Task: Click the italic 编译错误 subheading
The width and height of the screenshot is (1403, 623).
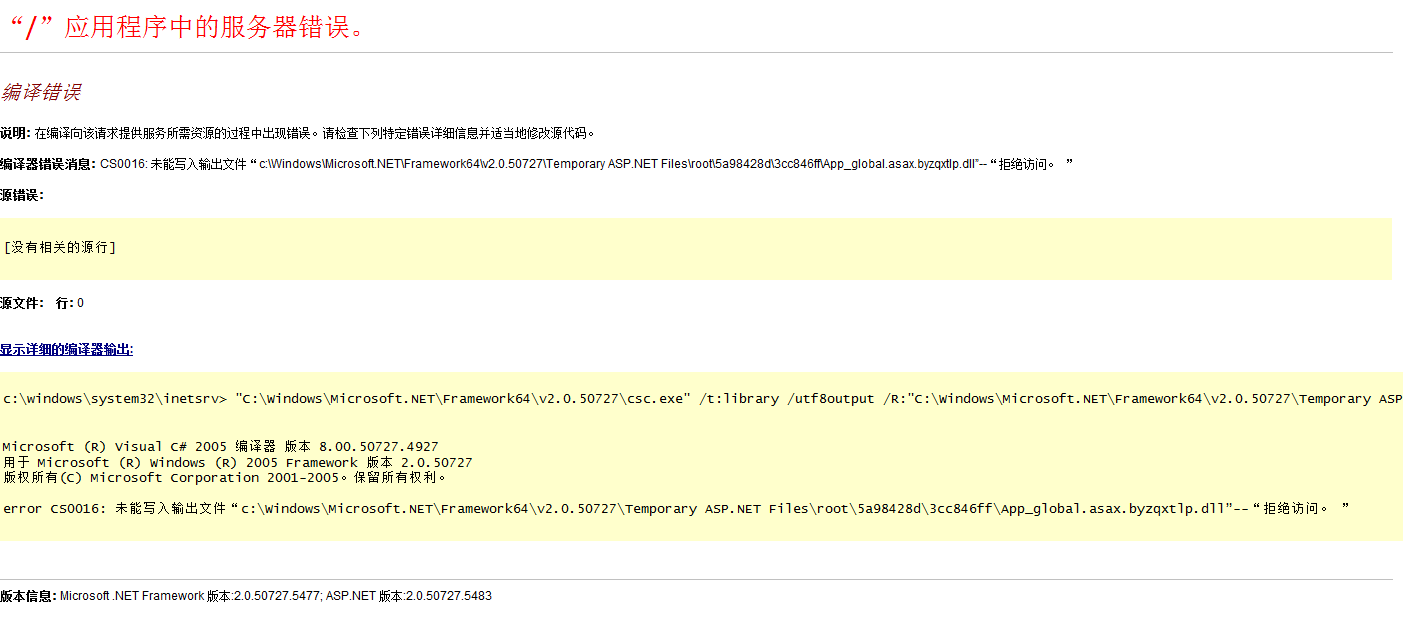Action: point(40,93)
